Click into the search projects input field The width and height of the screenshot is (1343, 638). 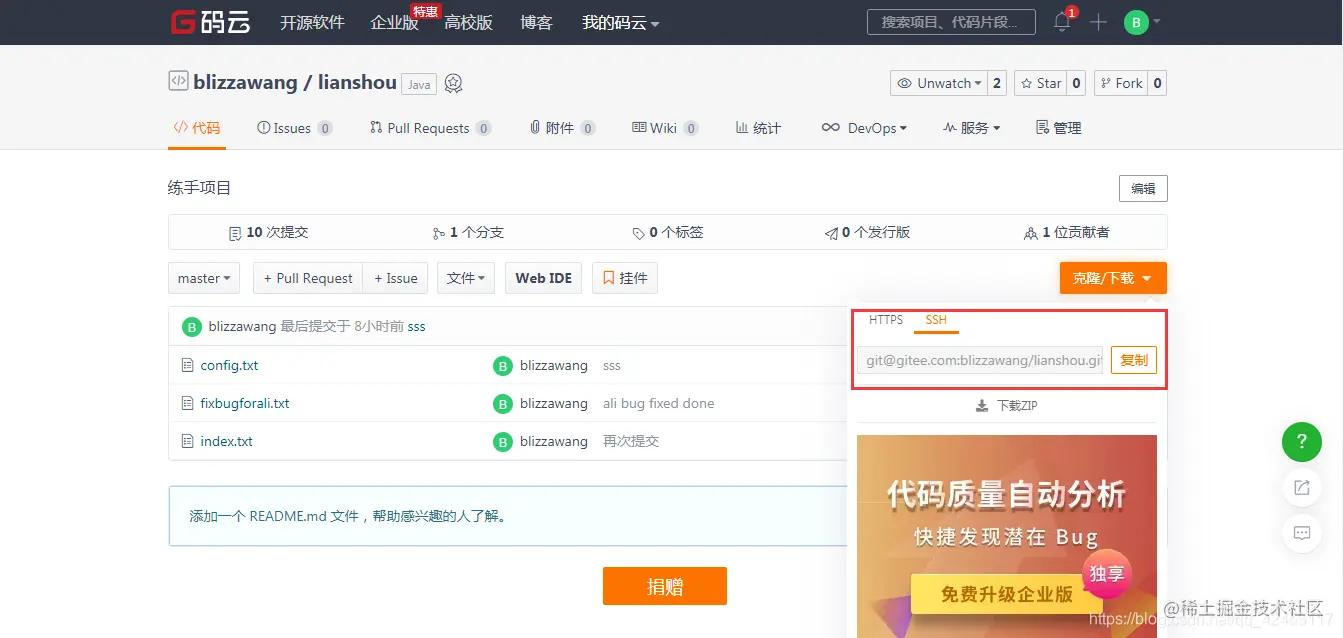click(x=953, y=22)
